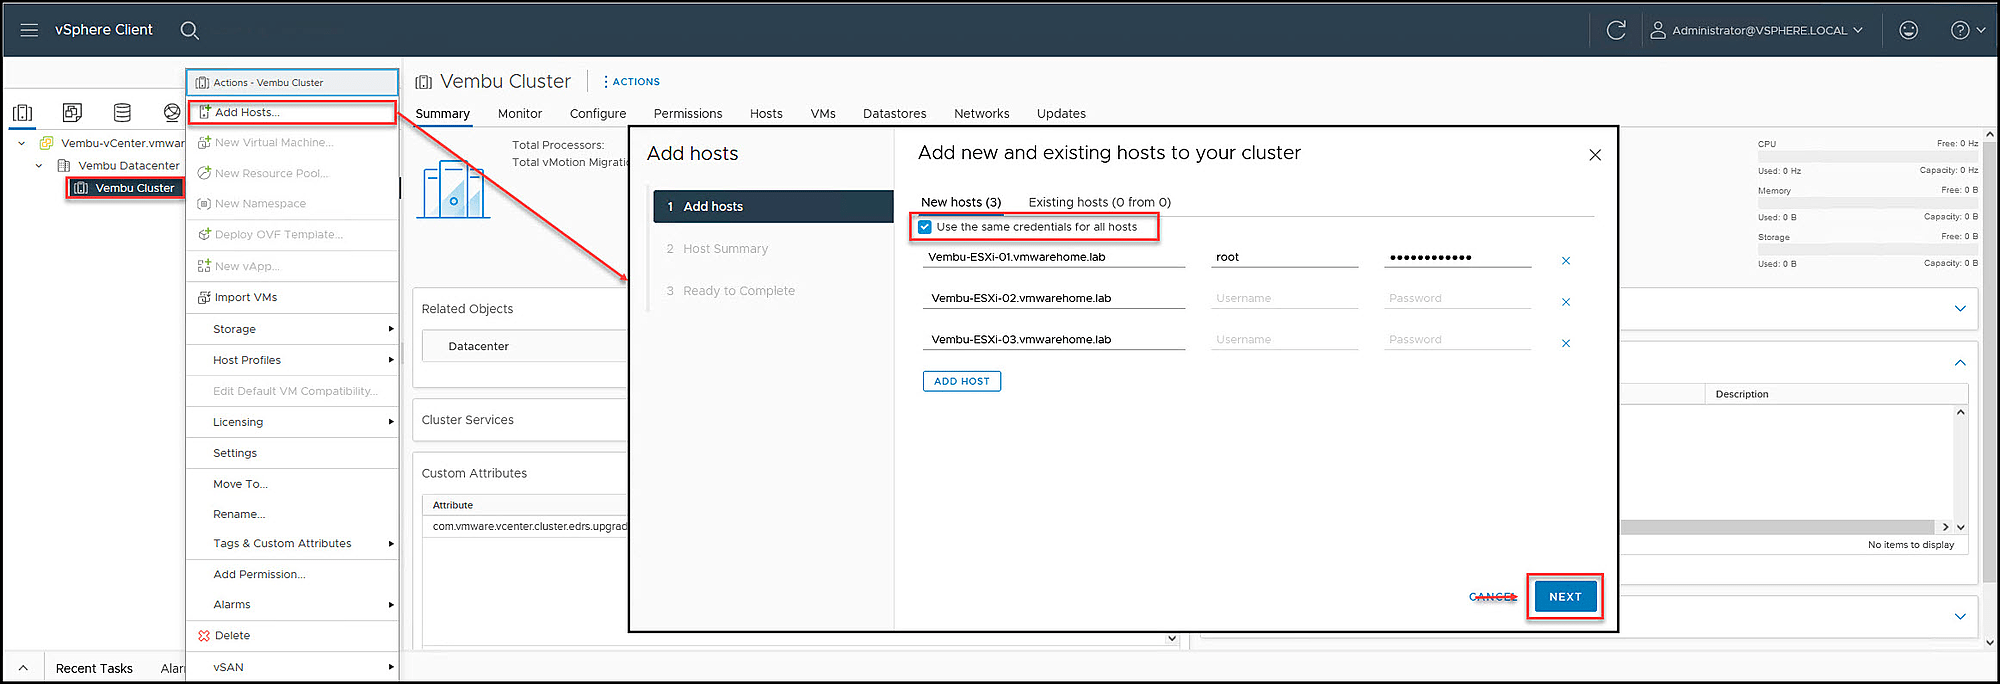Click the Vembu-ESXi-01.vmwarehome.lab hostname field
Screen dimensions: 2000x684
1054,257
